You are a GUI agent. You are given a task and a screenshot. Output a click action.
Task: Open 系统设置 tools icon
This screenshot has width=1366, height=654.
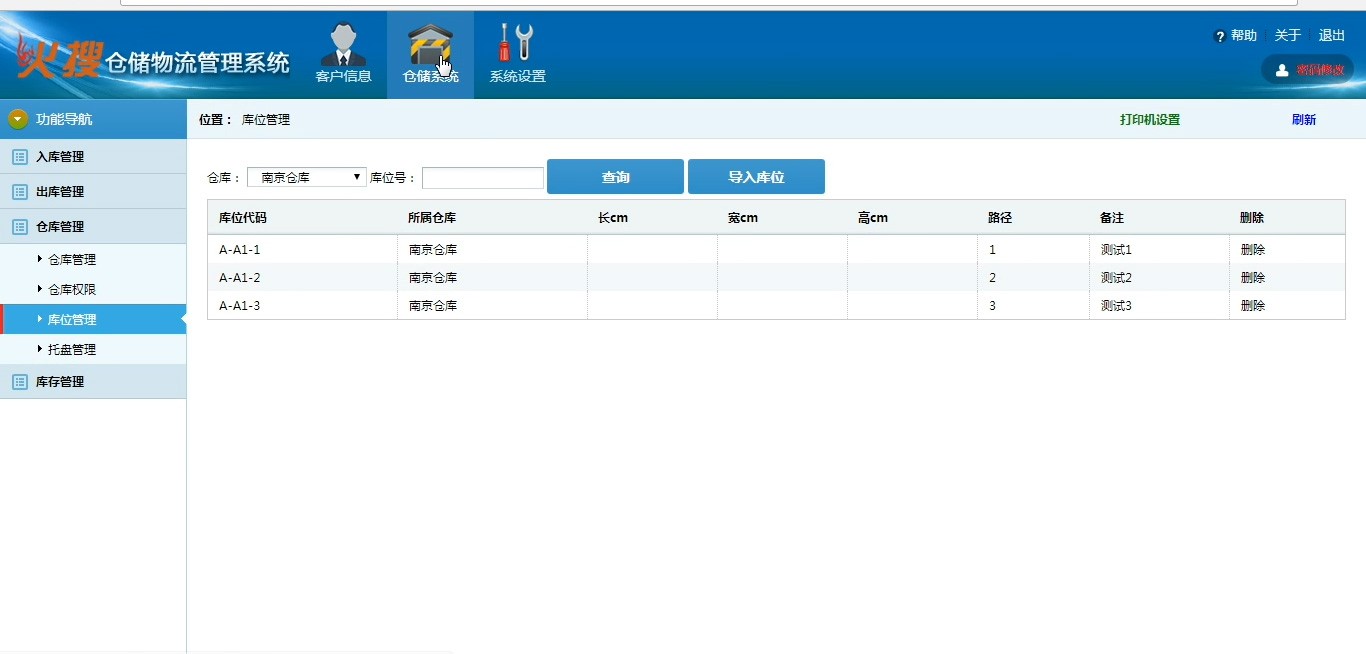[517, 43]
